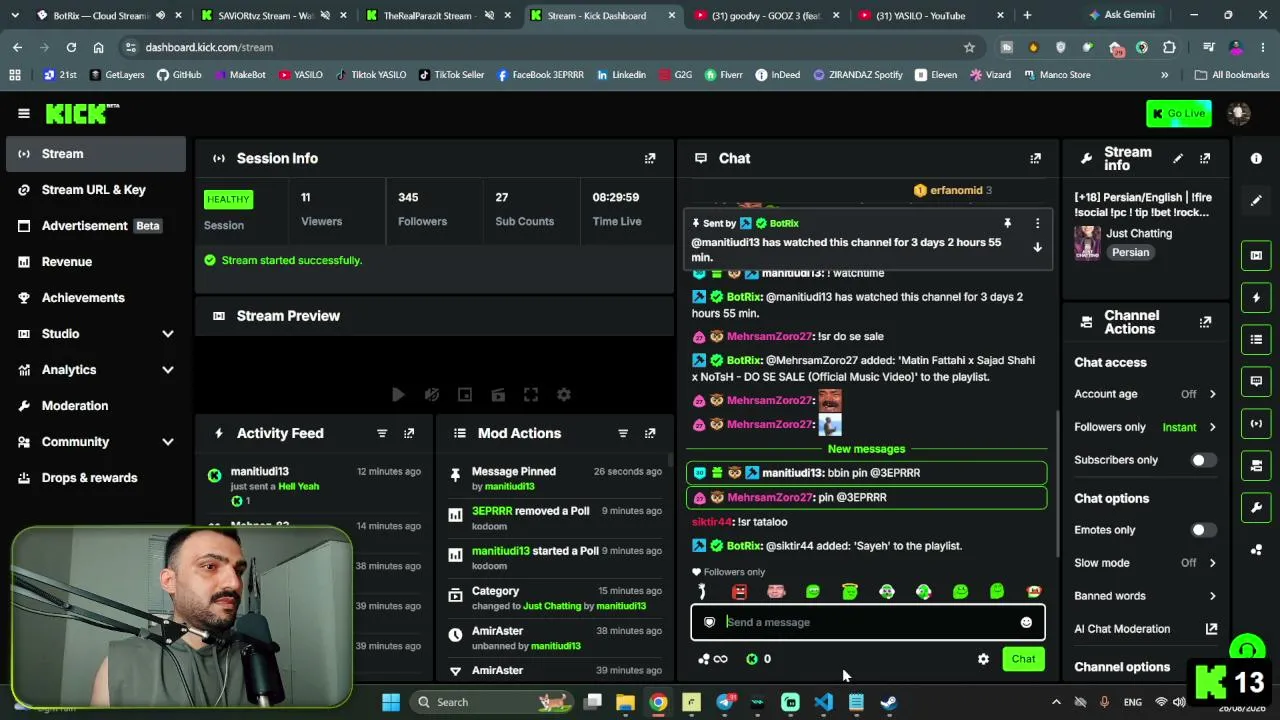Expand the Analytics sidebar section

tap(167, 370)
